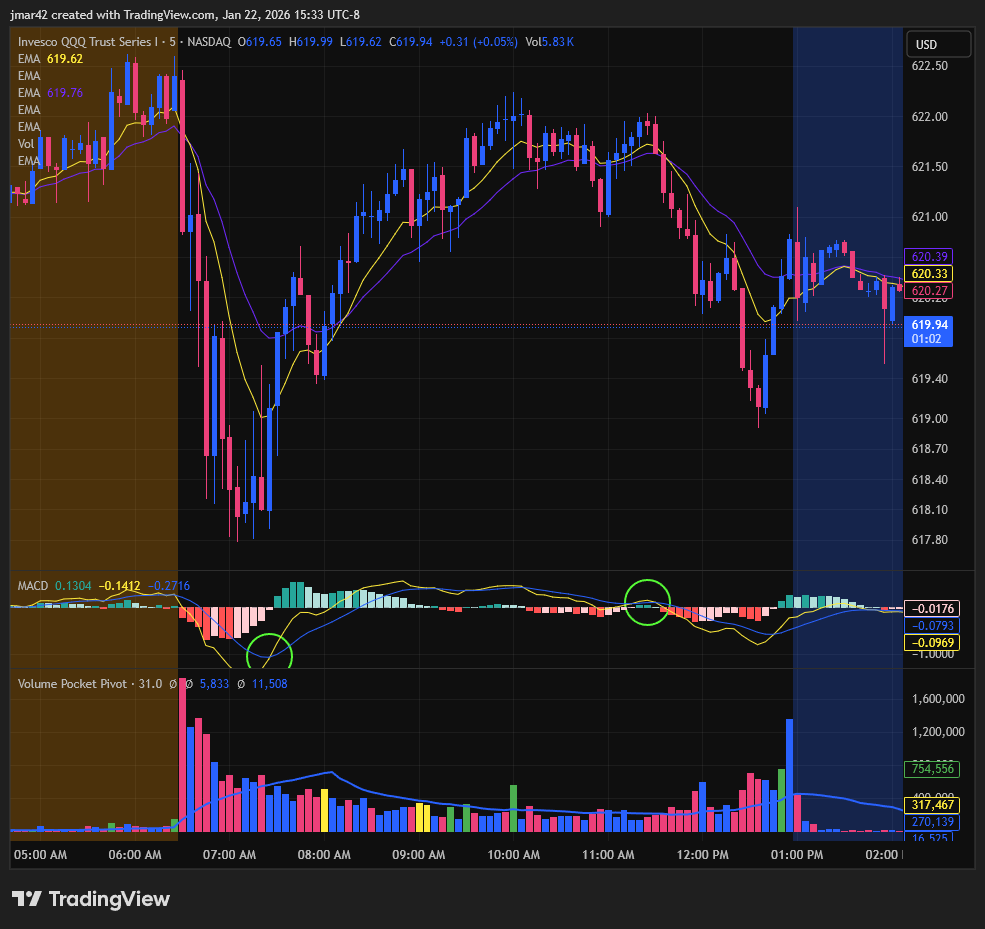Viewport: 985px width, 929px height.
Task: Click the green 754,556 volume axis label
Action: click(929, 769)
